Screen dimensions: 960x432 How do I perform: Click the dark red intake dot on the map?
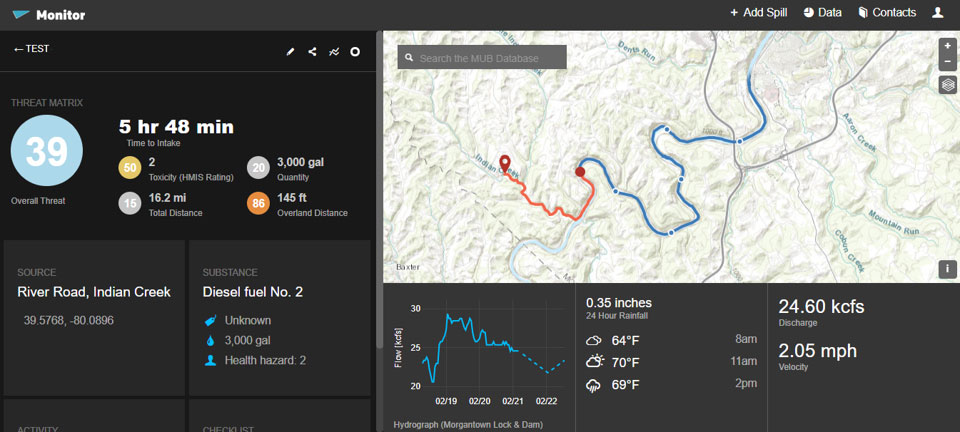[580, 172]
